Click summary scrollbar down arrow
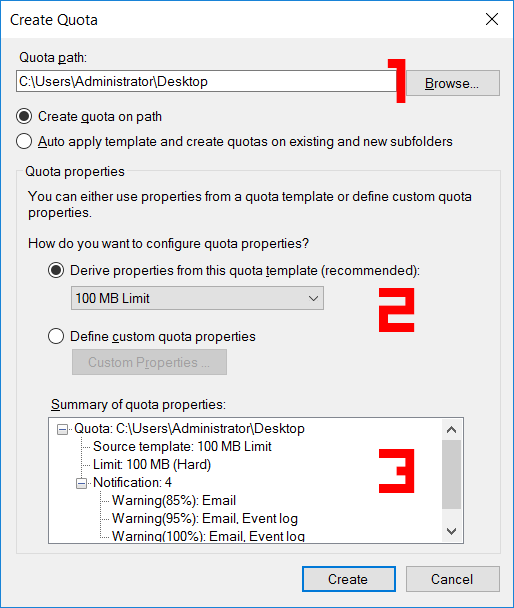The image size is (514, 608). (451, 531)
